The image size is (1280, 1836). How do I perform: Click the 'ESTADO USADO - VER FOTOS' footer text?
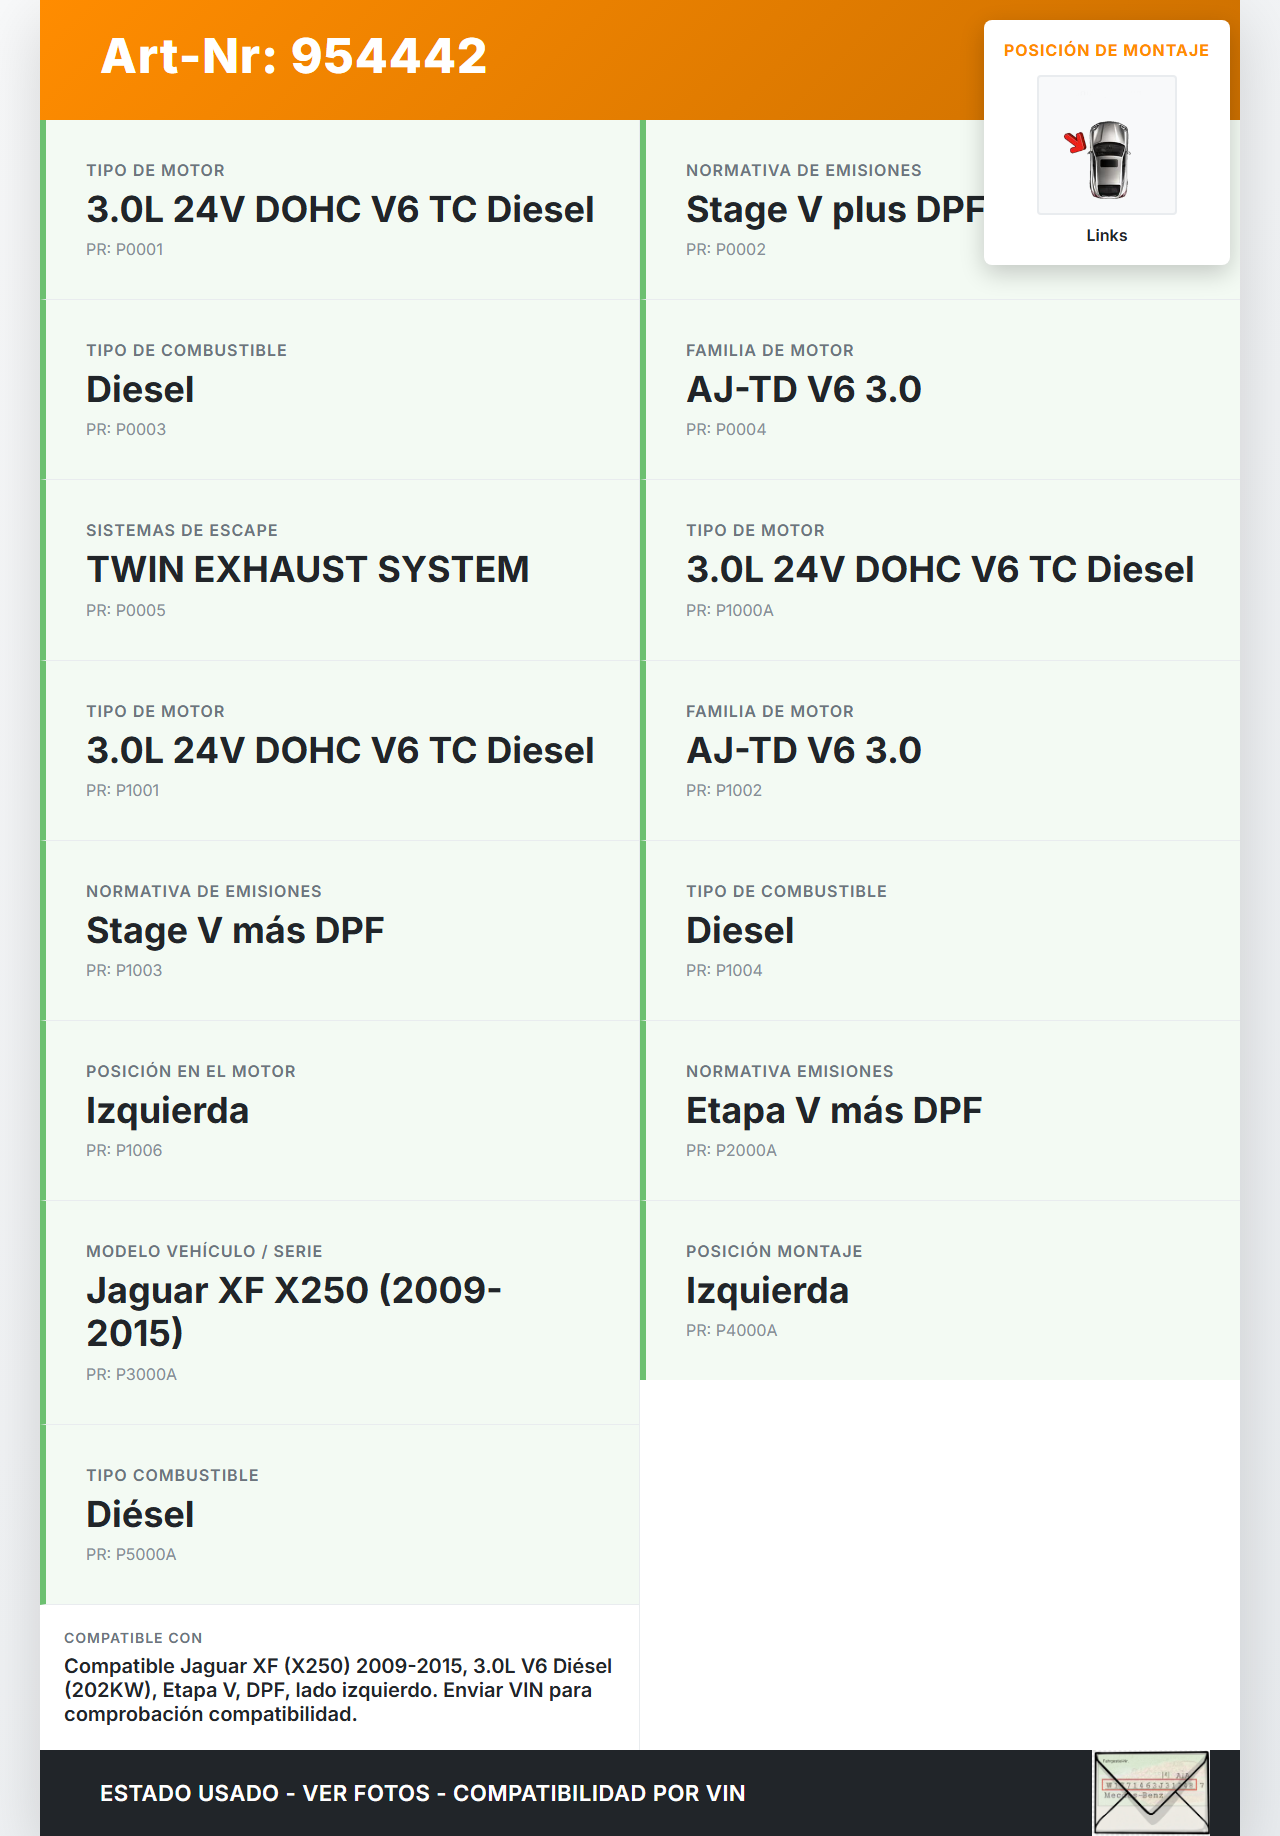tap(422, 1793)
